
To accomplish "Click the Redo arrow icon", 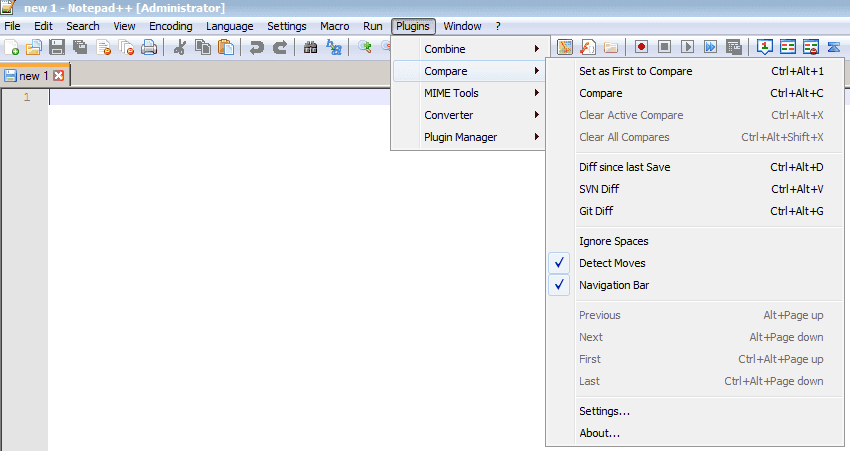I will click(x=280, y=48).
